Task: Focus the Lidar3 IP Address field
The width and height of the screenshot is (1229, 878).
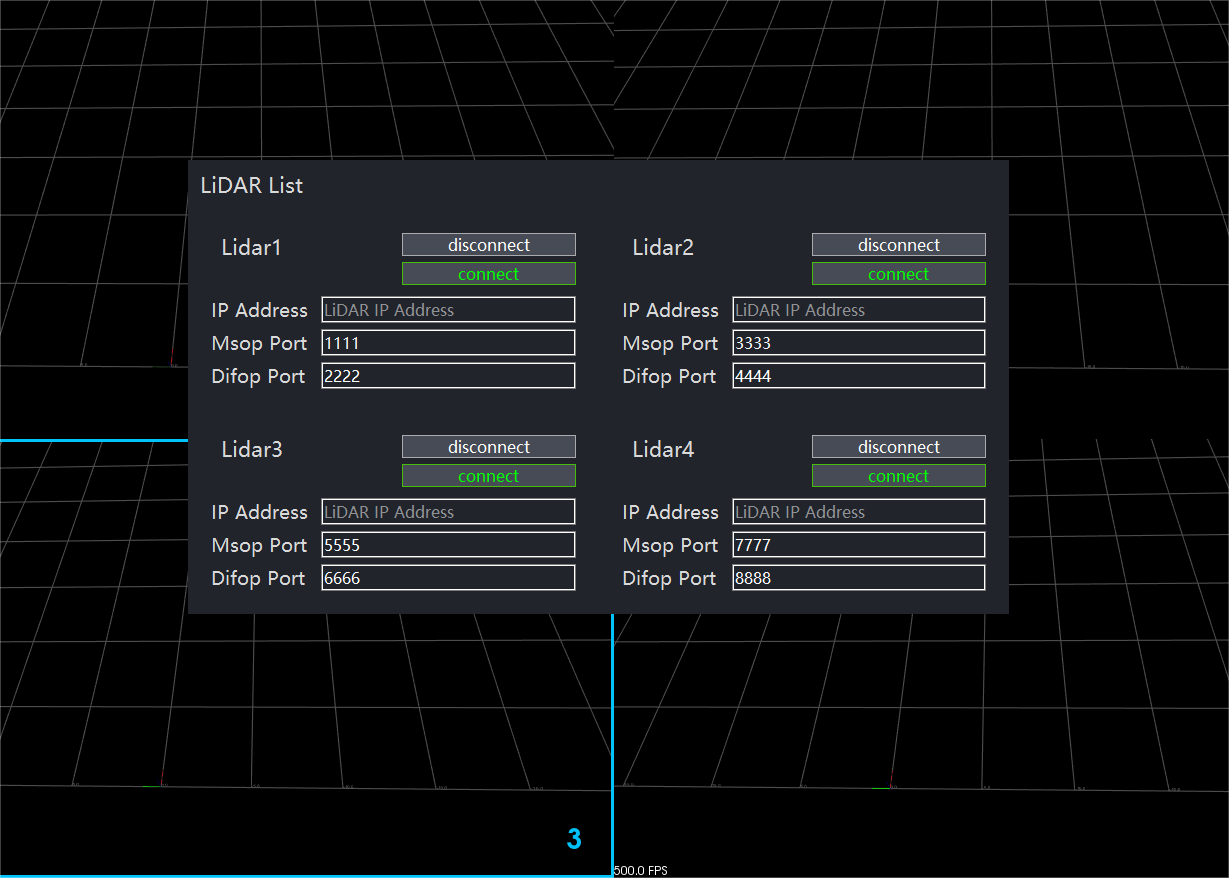Action: [x=448, y=512]
